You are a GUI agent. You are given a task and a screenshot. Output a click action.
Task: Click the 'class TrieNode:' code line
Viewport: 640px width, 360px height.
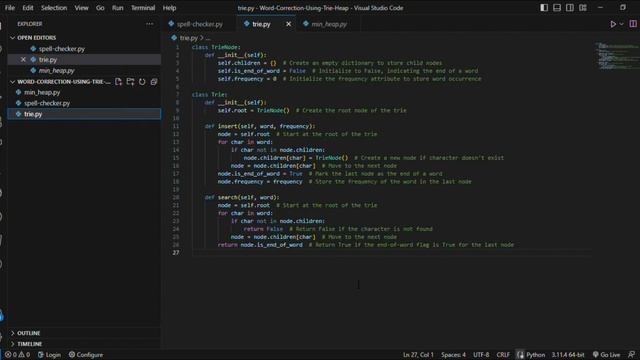pos(216,47)
